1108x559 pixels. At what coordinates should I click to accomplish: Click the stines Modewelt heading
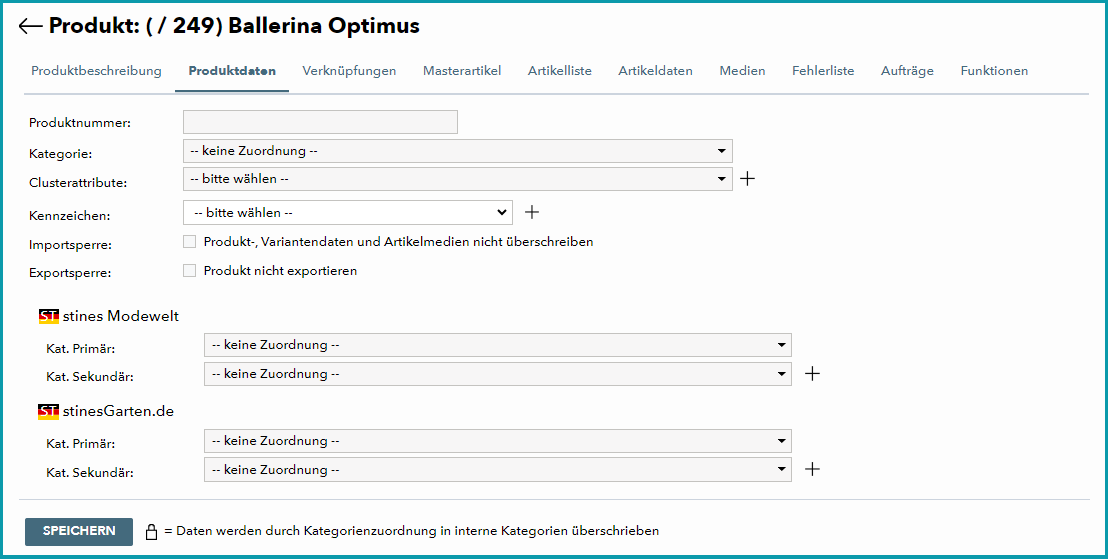coord(121,316)
